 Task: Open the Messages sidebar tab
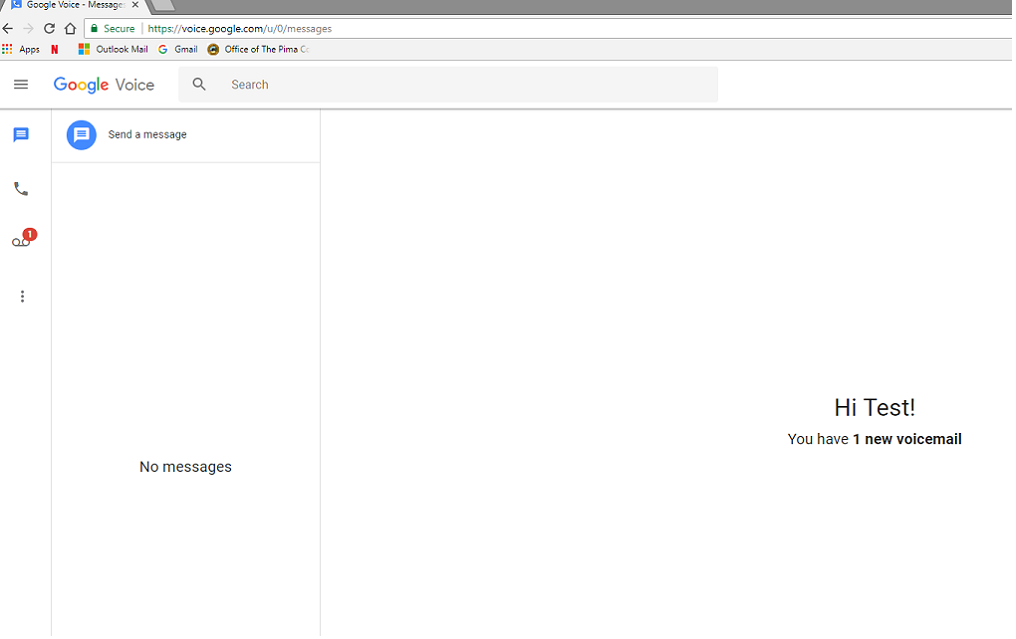[21, 135]
